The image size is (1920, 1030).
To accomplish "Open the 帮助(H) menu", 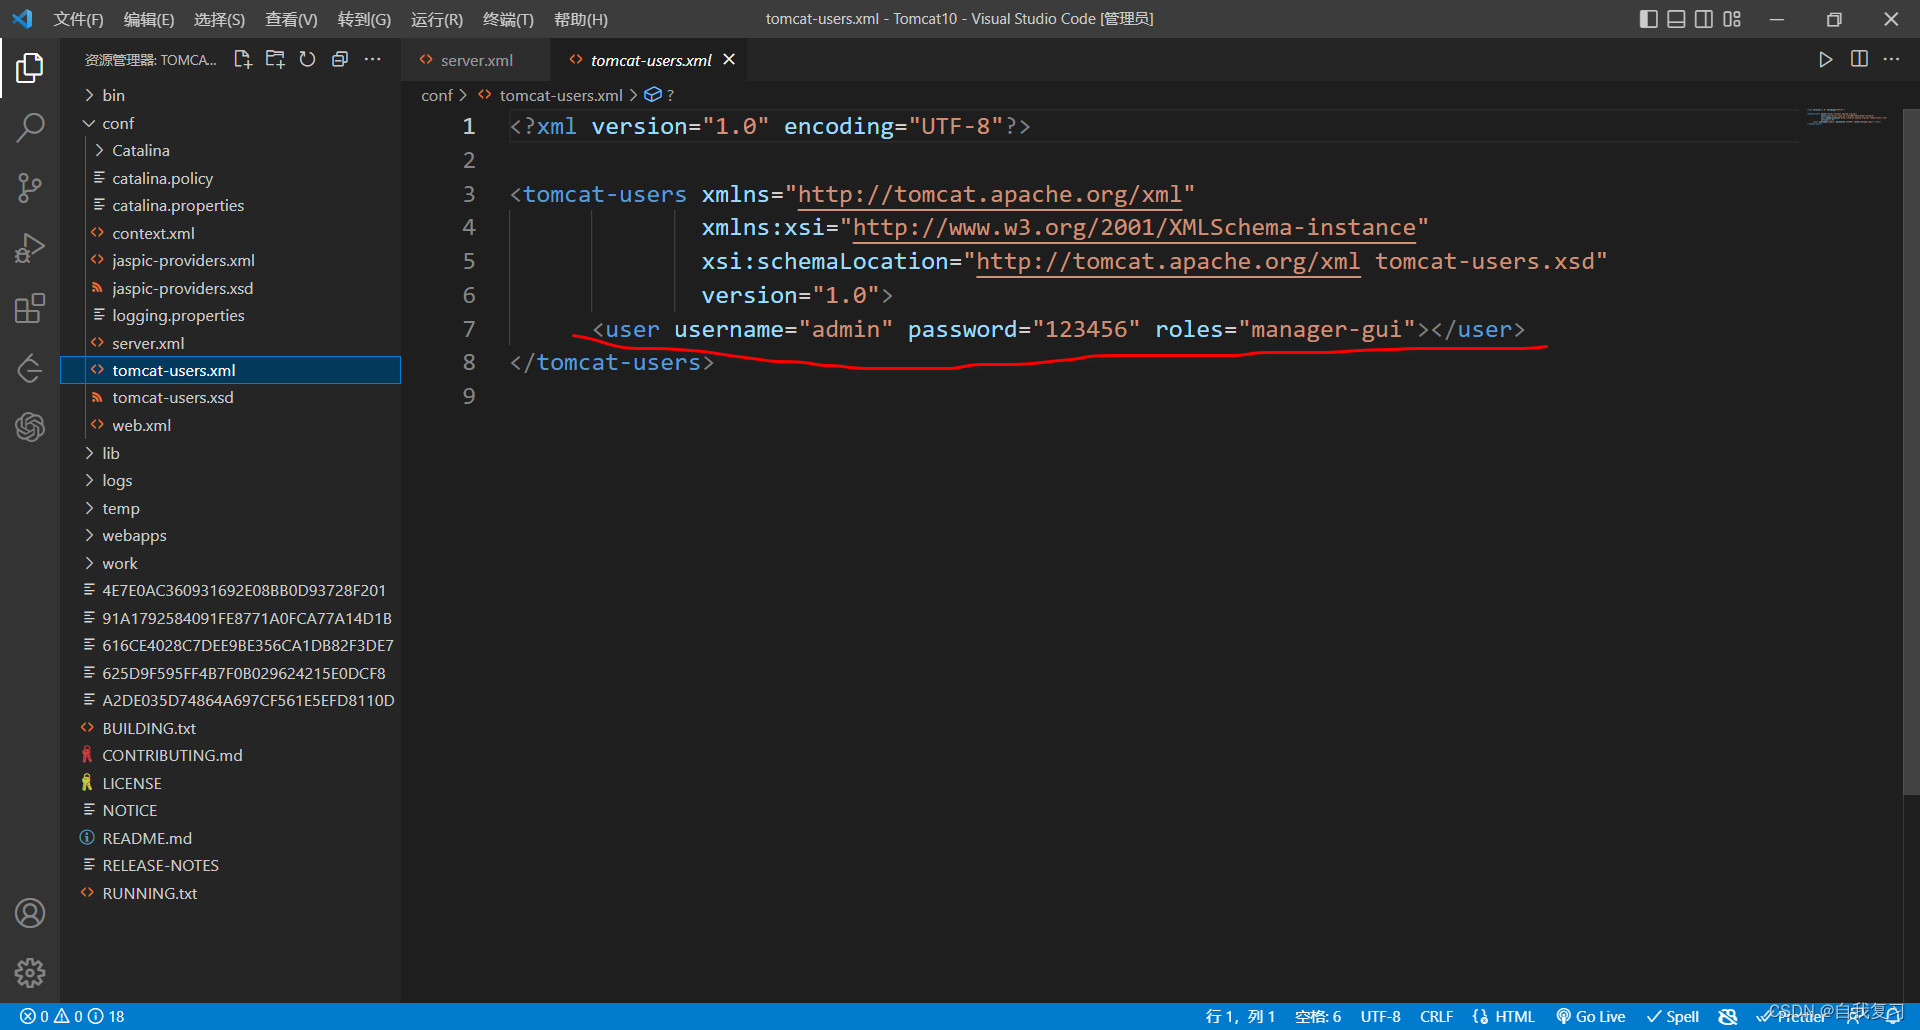I will [580, 19].
